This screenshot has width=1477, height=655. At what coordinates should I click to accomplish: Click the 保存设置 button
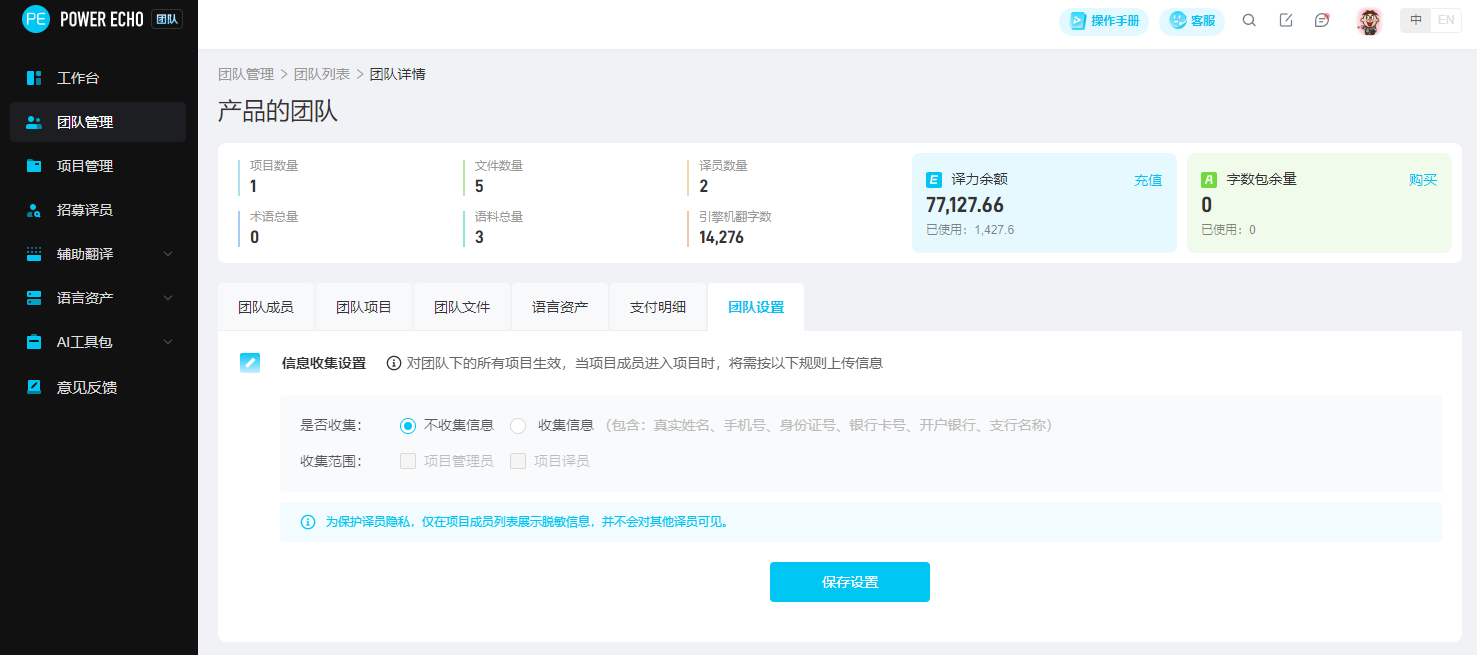[x=850, y=582]
